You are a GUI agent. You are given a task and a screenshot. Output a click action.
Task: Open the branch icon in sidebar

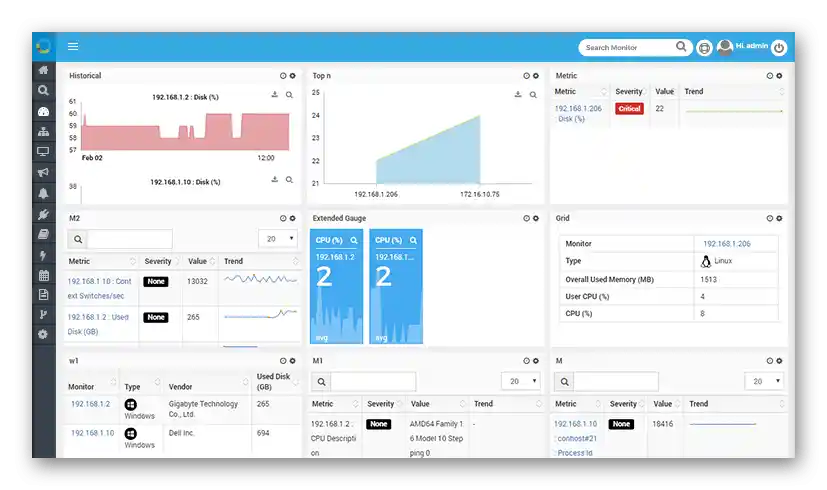(43, 315)
